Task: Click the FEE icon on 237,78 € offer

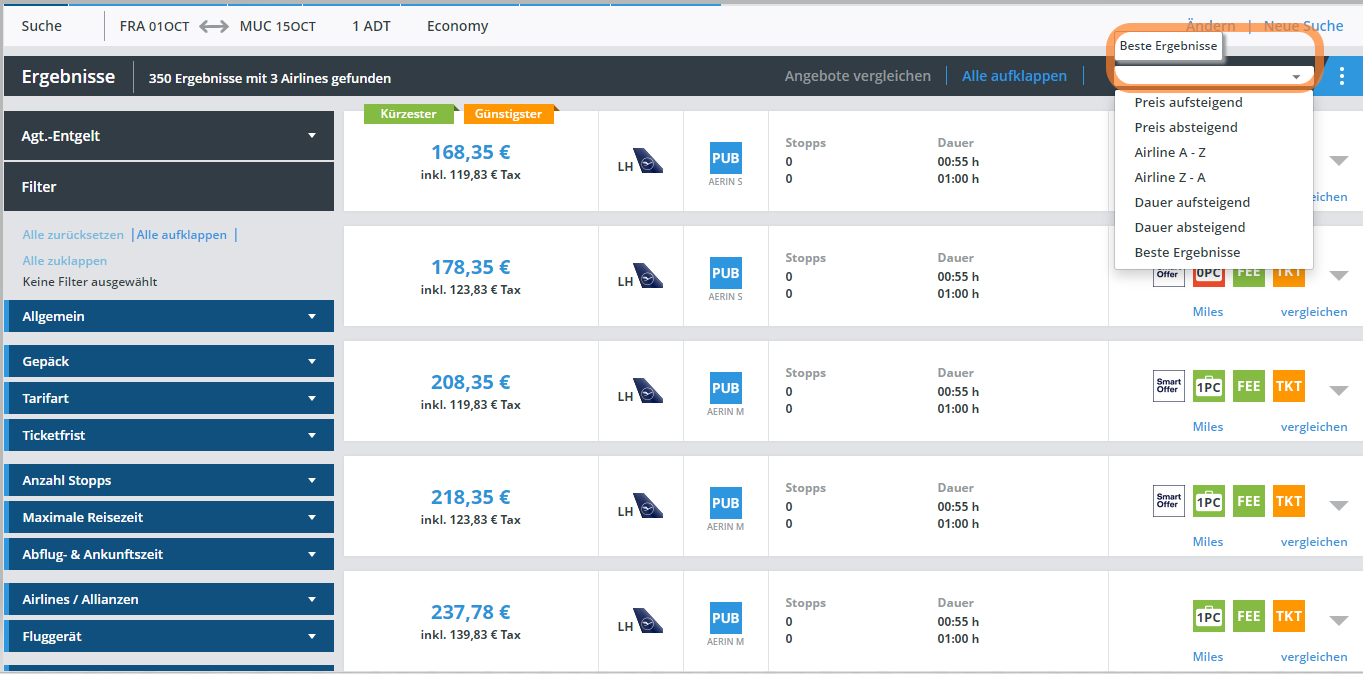Action: point(1248,616)
